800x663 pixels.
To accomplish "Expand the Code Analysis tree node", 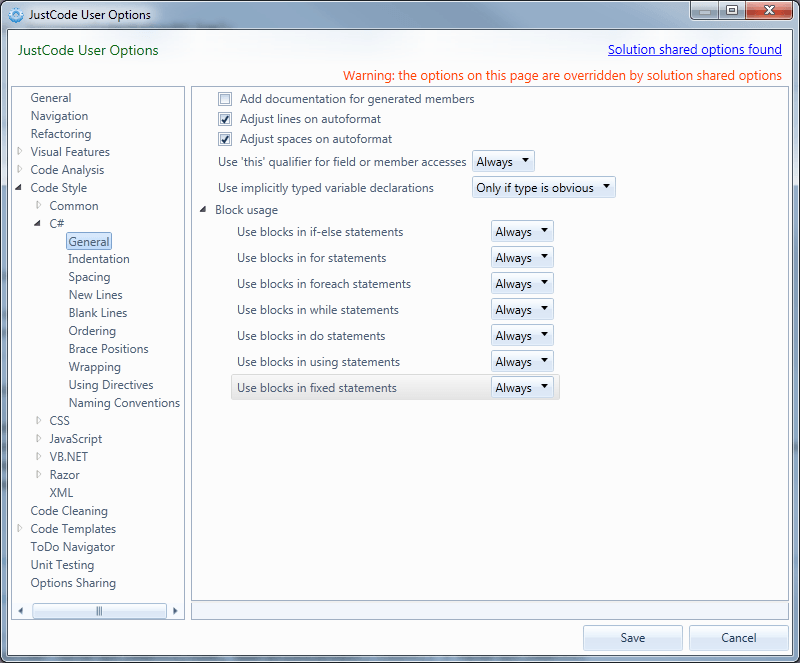I will [x=20, y=169].
